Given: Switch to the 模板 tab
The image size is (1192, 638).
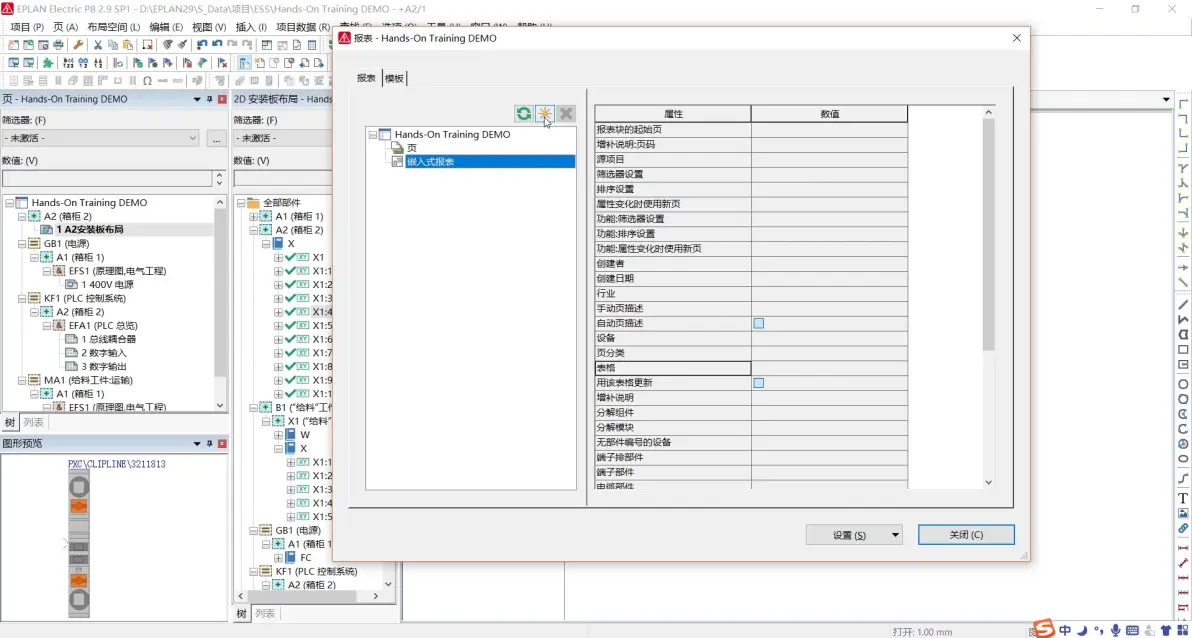Looking at the screenshot, I should point(395,78).
